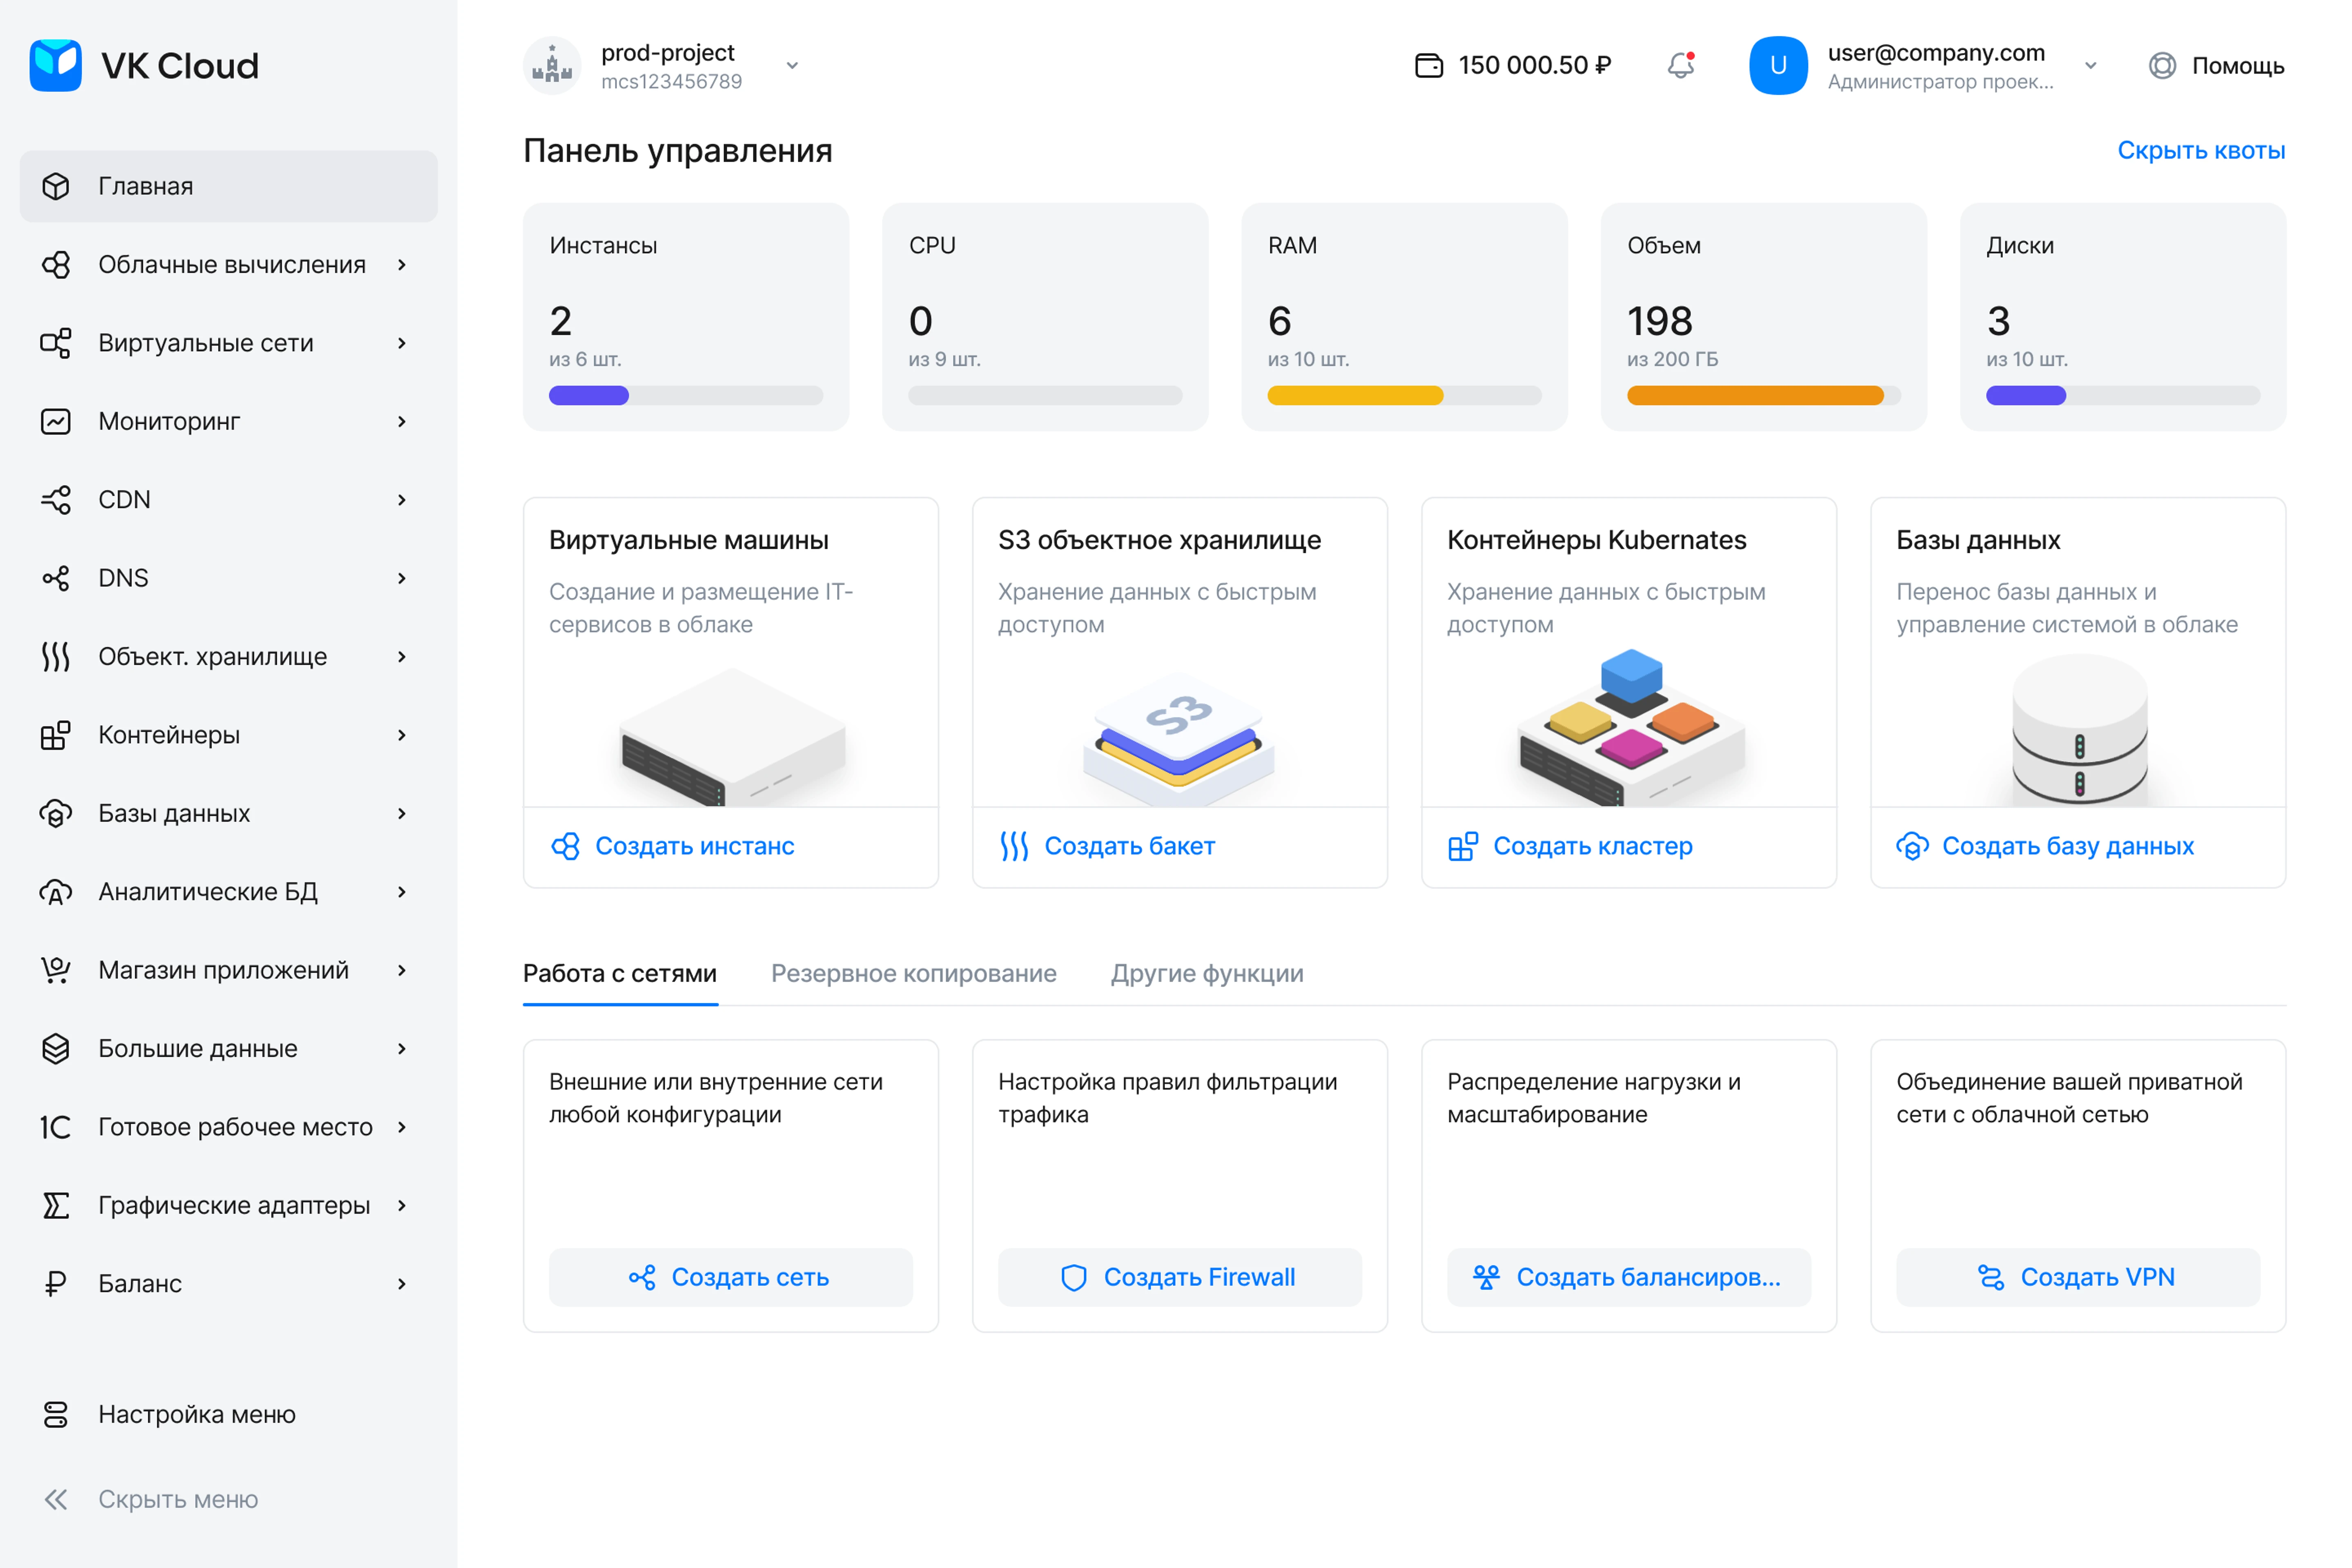The height and width of the screenshot is (1568, 2352).
Task: Expand Облачные вычисления chevron
Action: [402, 264]
